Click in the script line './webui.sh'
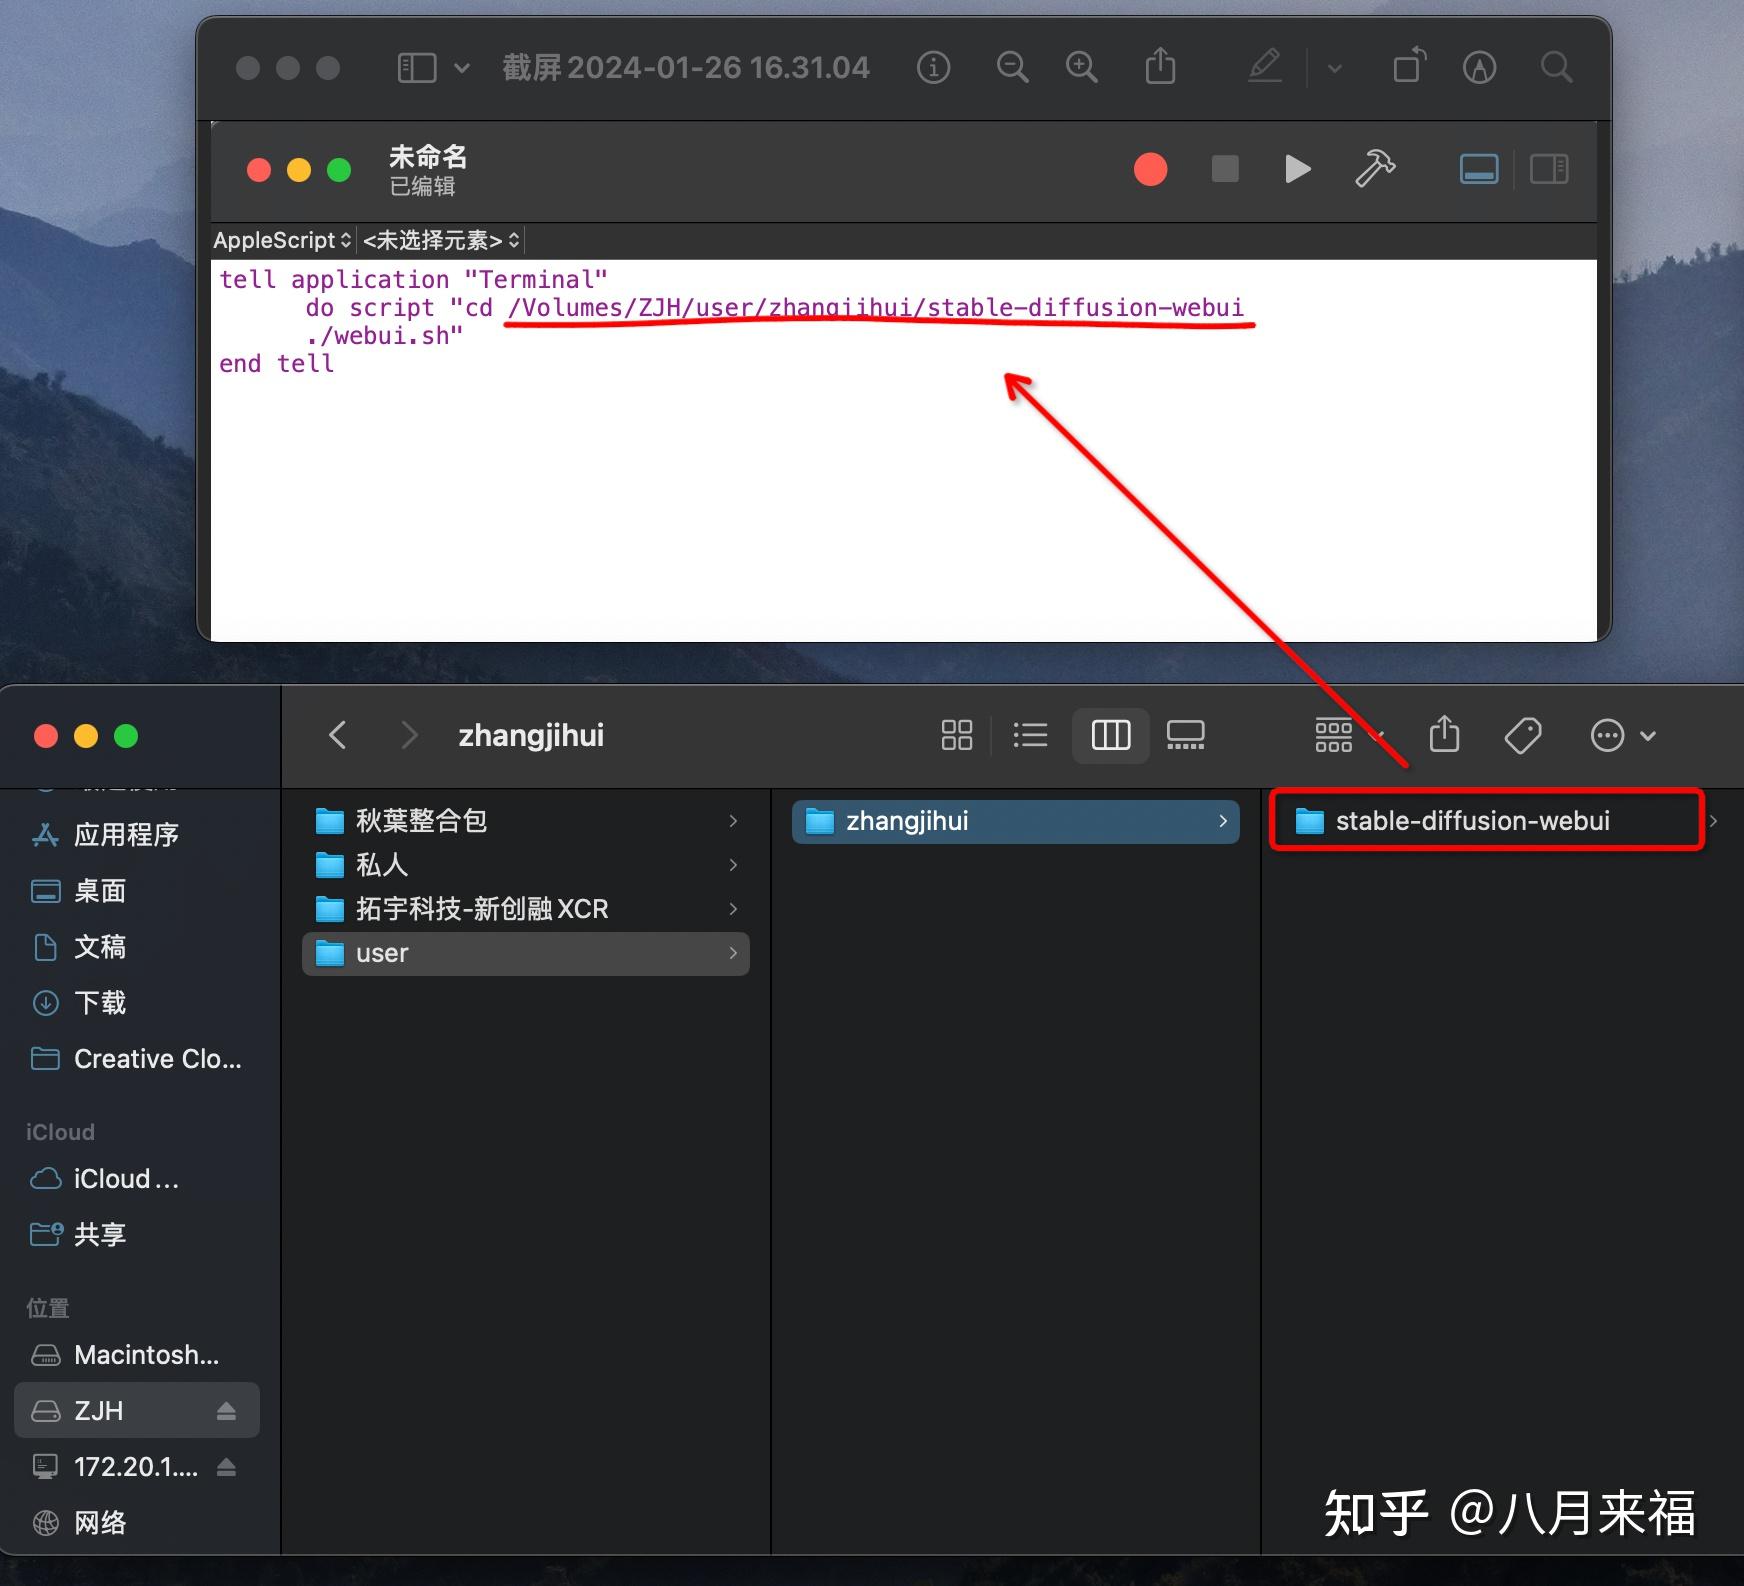1744x1586 pixels. click(385, 336)
